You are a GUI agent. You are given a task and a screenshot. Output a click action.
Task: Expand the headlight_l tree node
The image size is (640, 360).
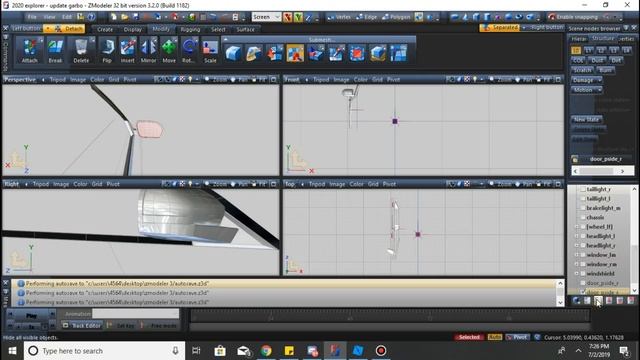click(x=577, y=236)
